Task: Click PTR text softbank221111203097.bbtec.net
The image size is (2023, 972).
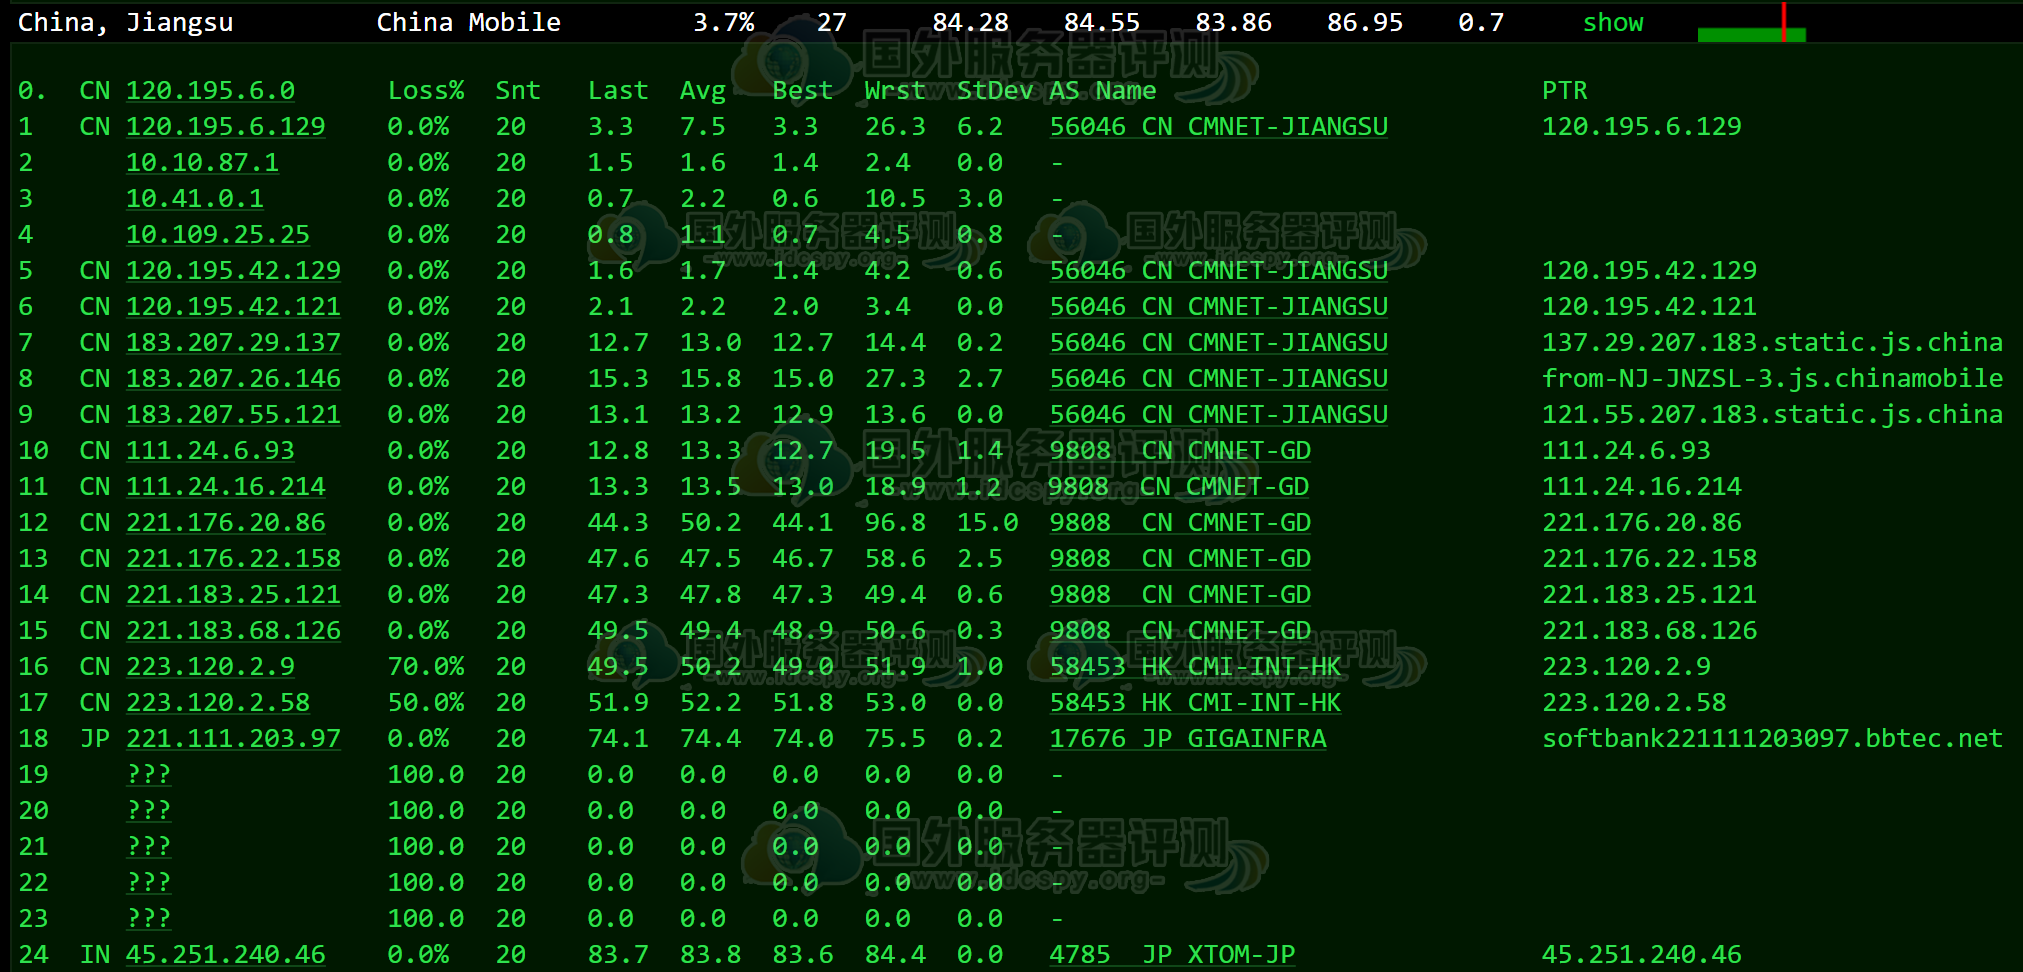Action: tap(1772, 738)
